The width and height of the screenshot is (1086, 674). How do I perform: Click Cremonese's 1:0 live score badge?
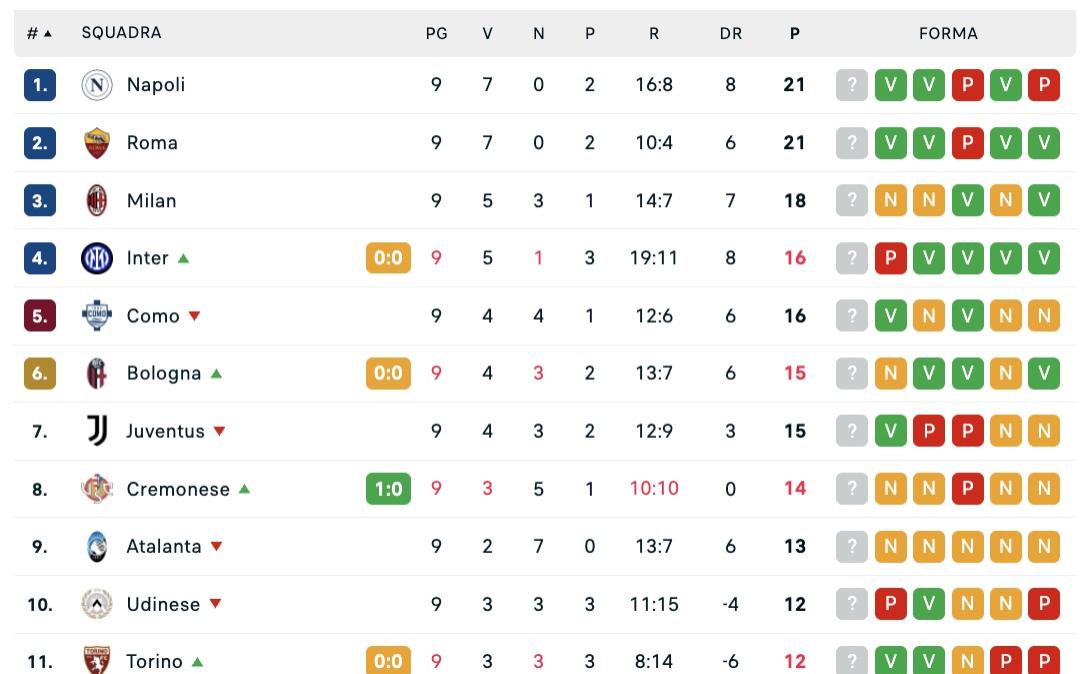point(388,489)
